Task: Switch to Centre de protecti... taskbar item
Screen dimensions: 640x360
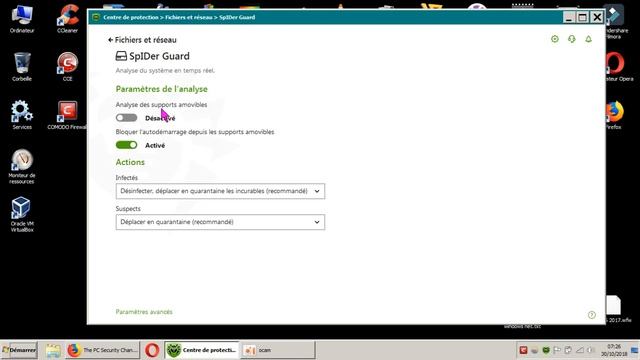Action: coord(202,350)
